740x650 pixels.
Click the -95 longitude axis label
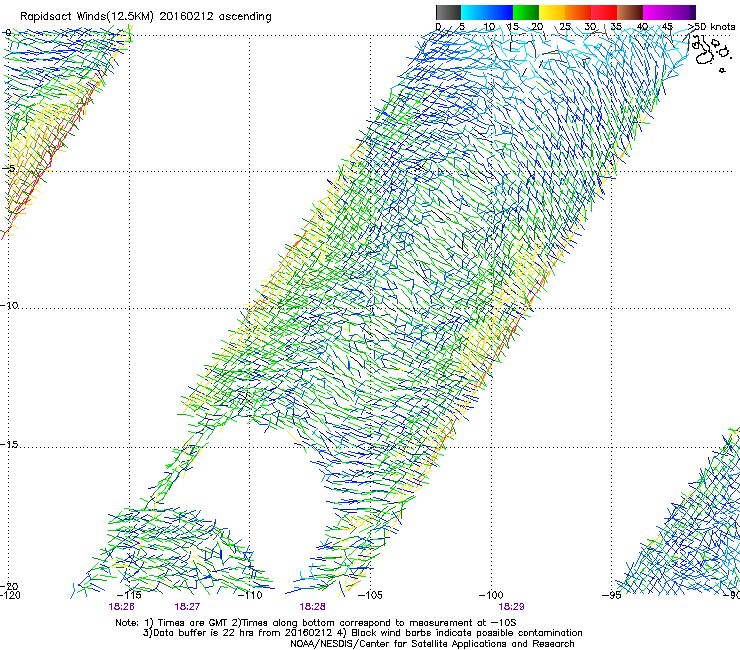click(x=612, y=595)
